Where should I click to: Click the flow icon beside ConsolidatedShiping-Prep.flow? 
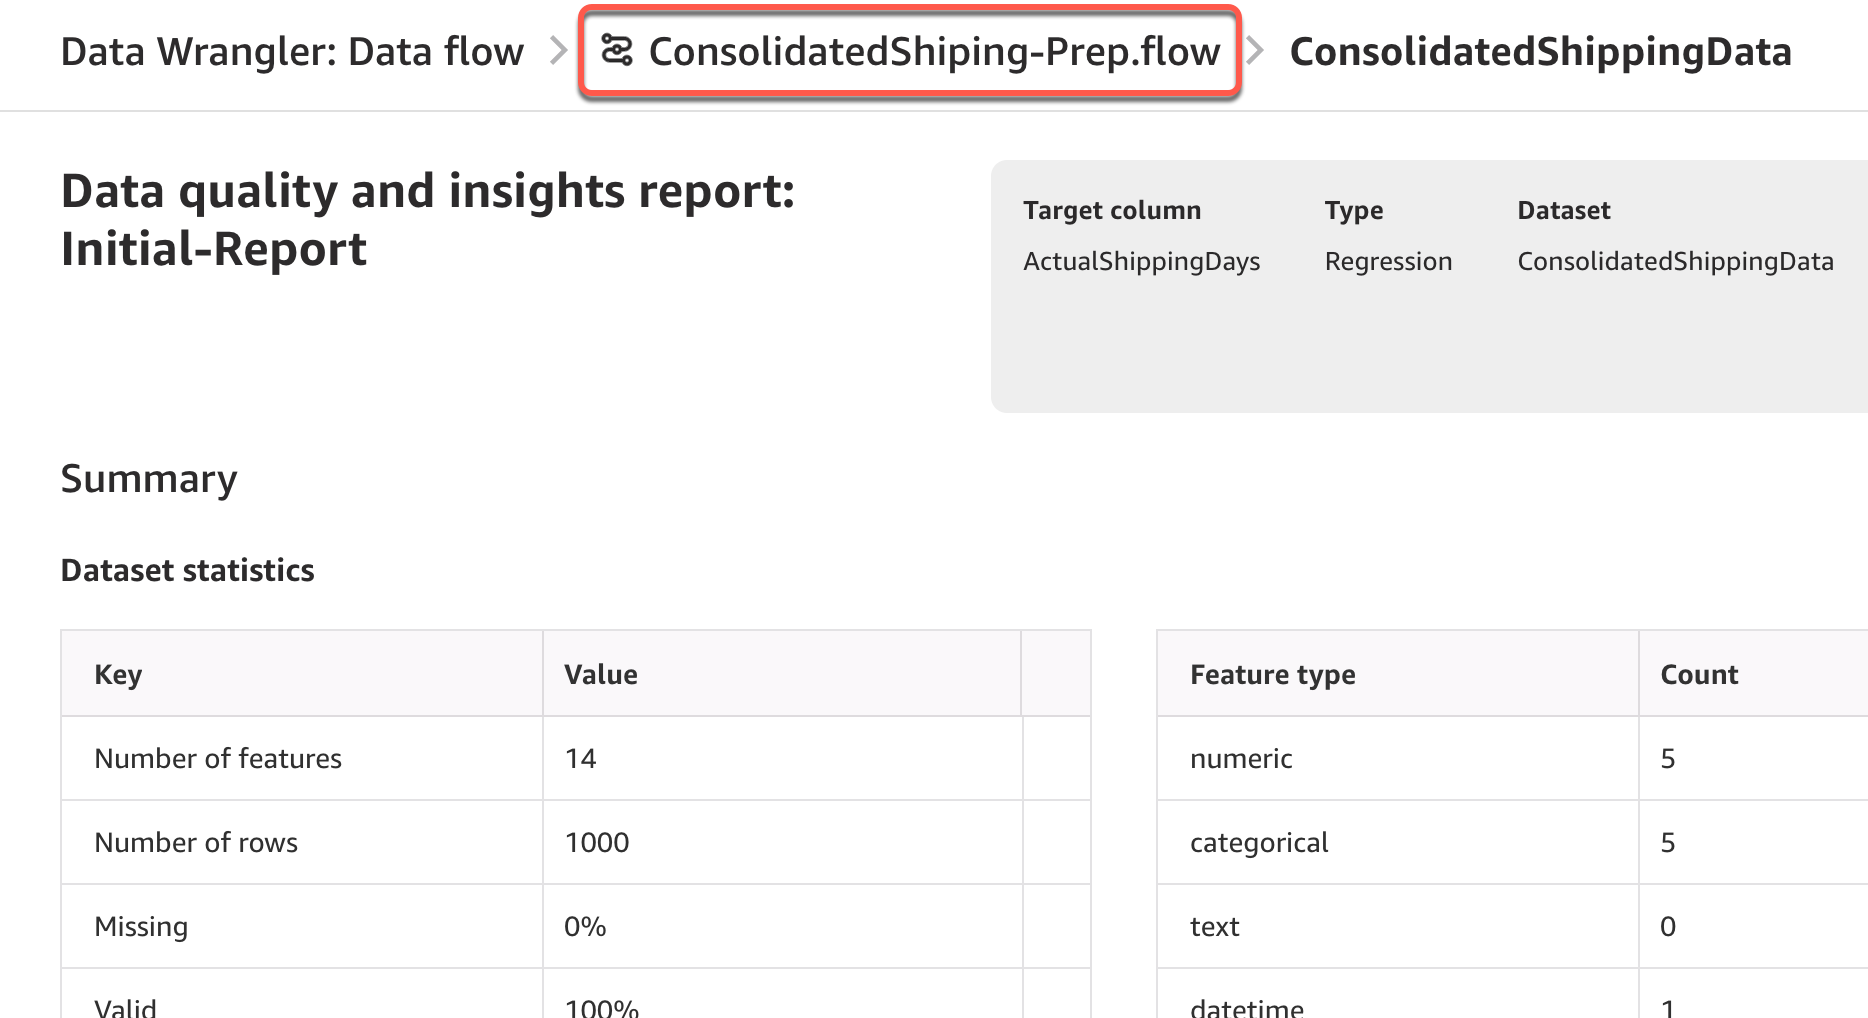616,50
